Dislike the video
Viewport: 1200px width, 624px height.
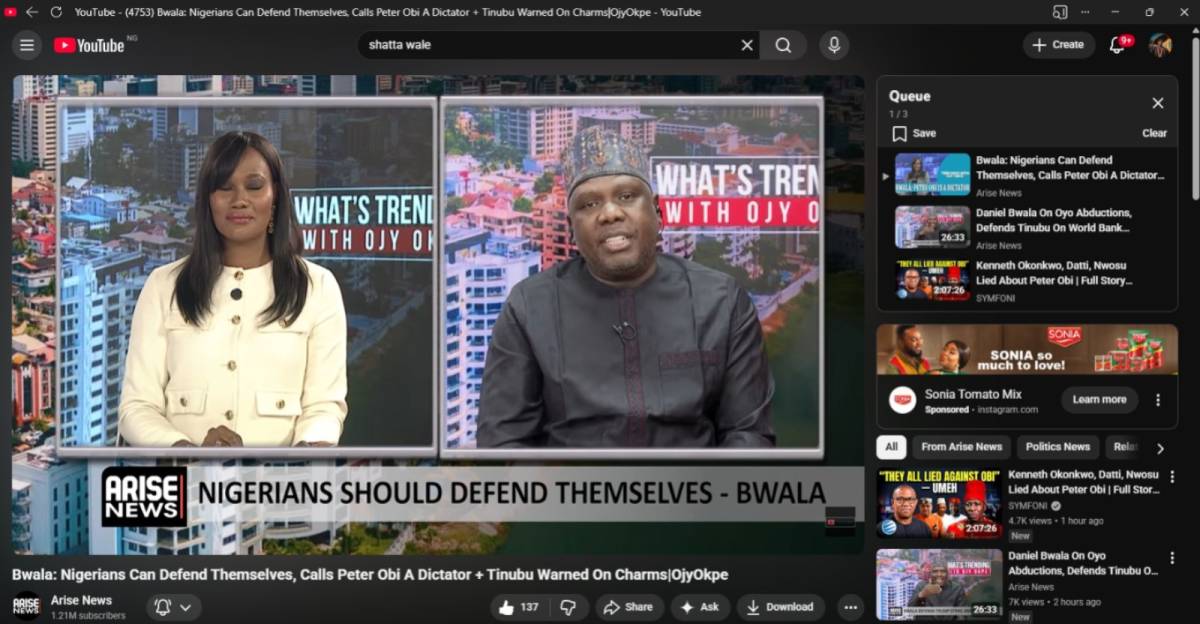click(567, 607)
